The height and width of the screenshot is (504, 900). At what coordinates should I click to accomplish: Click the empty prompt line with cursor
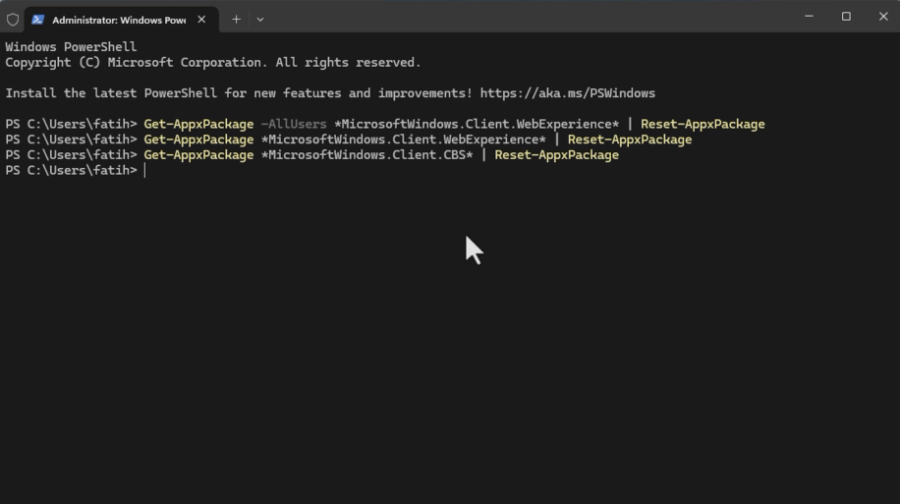pos(76,170)
